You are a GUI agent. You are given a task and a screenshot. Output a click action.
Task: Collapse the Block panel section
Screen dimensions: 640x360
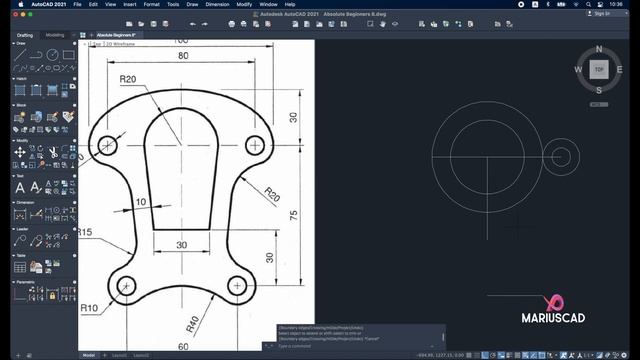coord(13,105)
